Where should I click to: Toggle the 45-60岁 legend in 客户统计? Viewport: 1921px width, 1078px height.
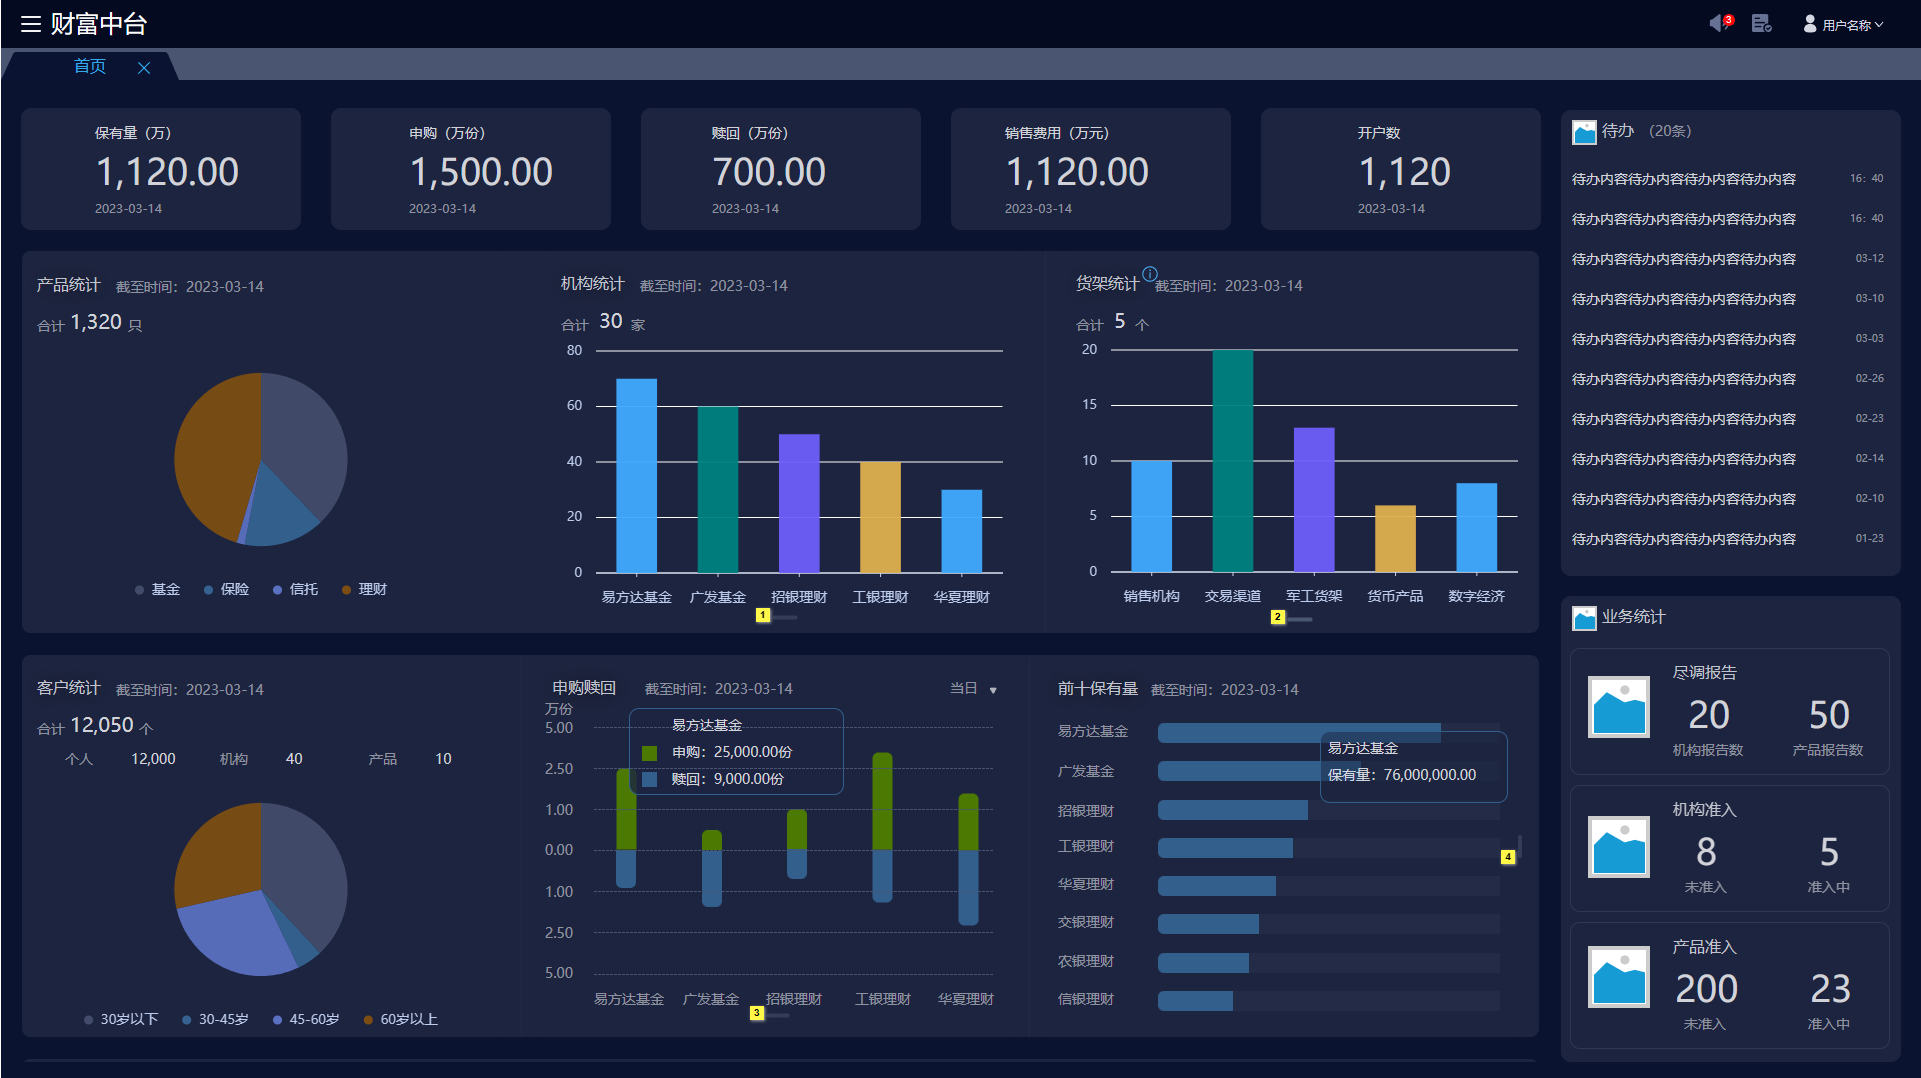[x=306, y=1020]
